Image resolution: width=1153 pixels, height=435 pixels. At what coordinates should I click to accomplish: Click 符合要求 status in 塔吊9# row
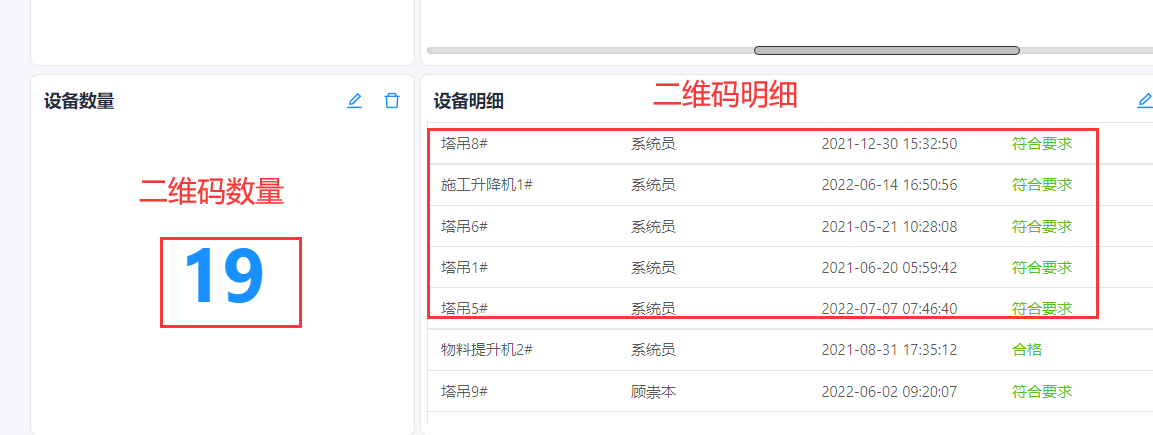click(1041, 392)
